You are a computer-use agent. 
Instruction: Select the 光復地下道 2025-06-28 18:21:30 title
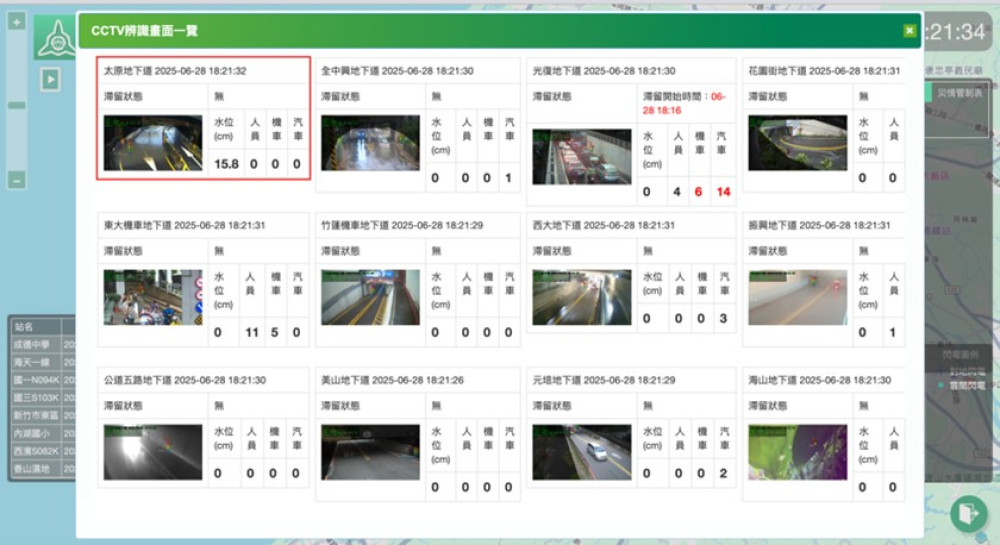point(604,71)
